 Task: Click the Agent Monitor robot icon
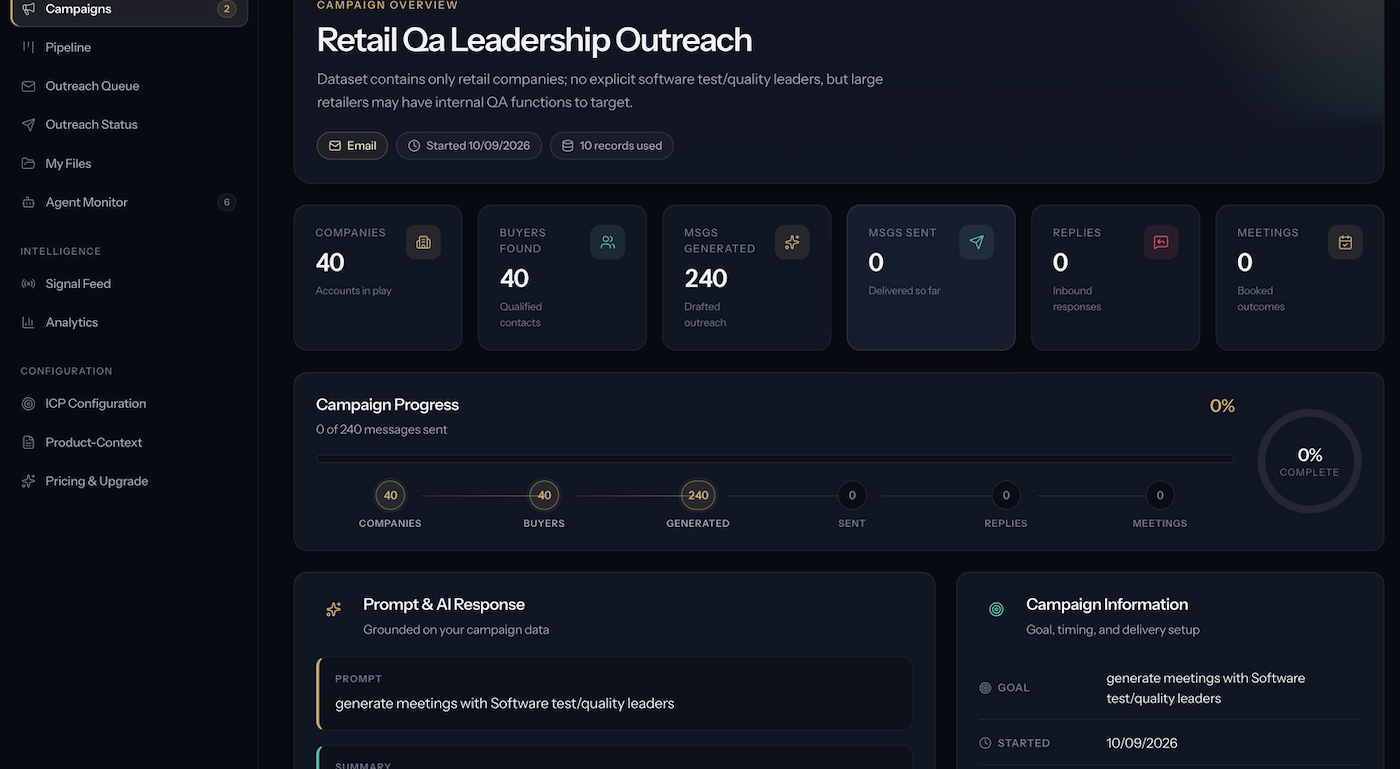tap(28, 203)
